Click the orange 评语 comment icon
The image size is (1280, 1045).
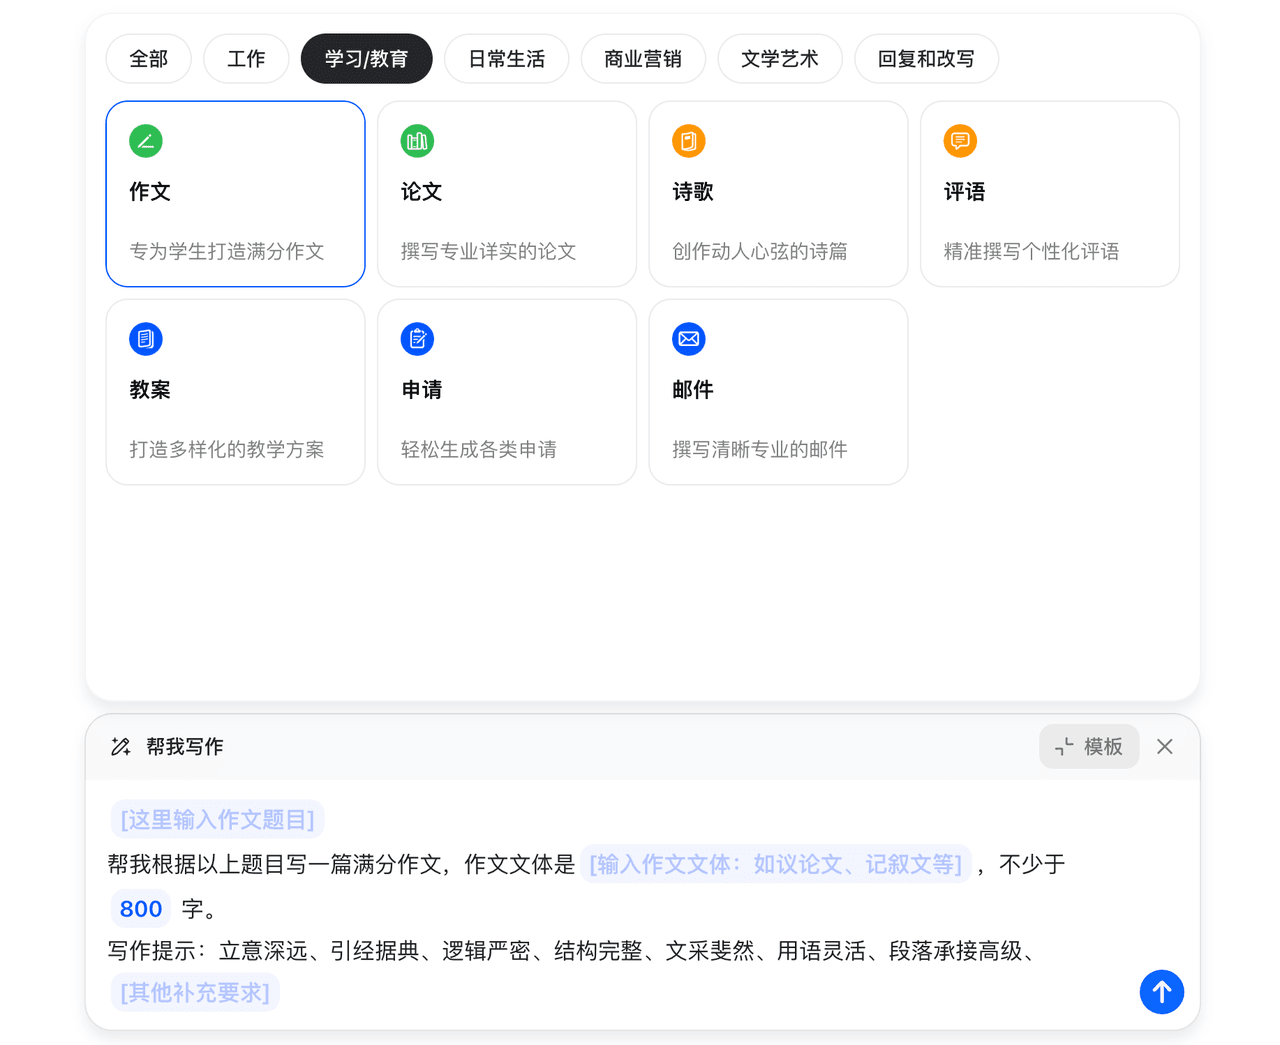click(x=960, y=141)
